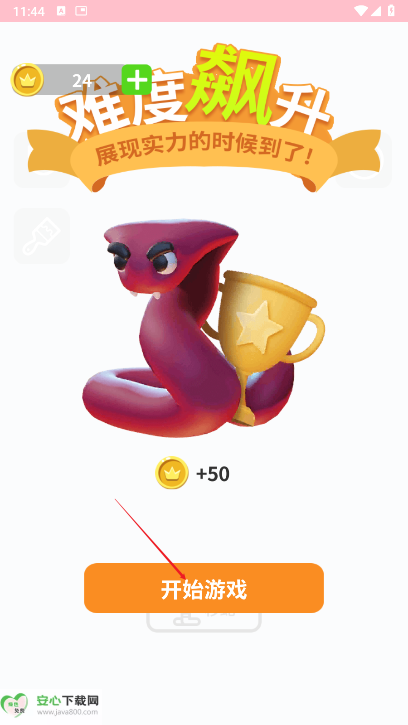Tap the coin balance showing 24

81,80
